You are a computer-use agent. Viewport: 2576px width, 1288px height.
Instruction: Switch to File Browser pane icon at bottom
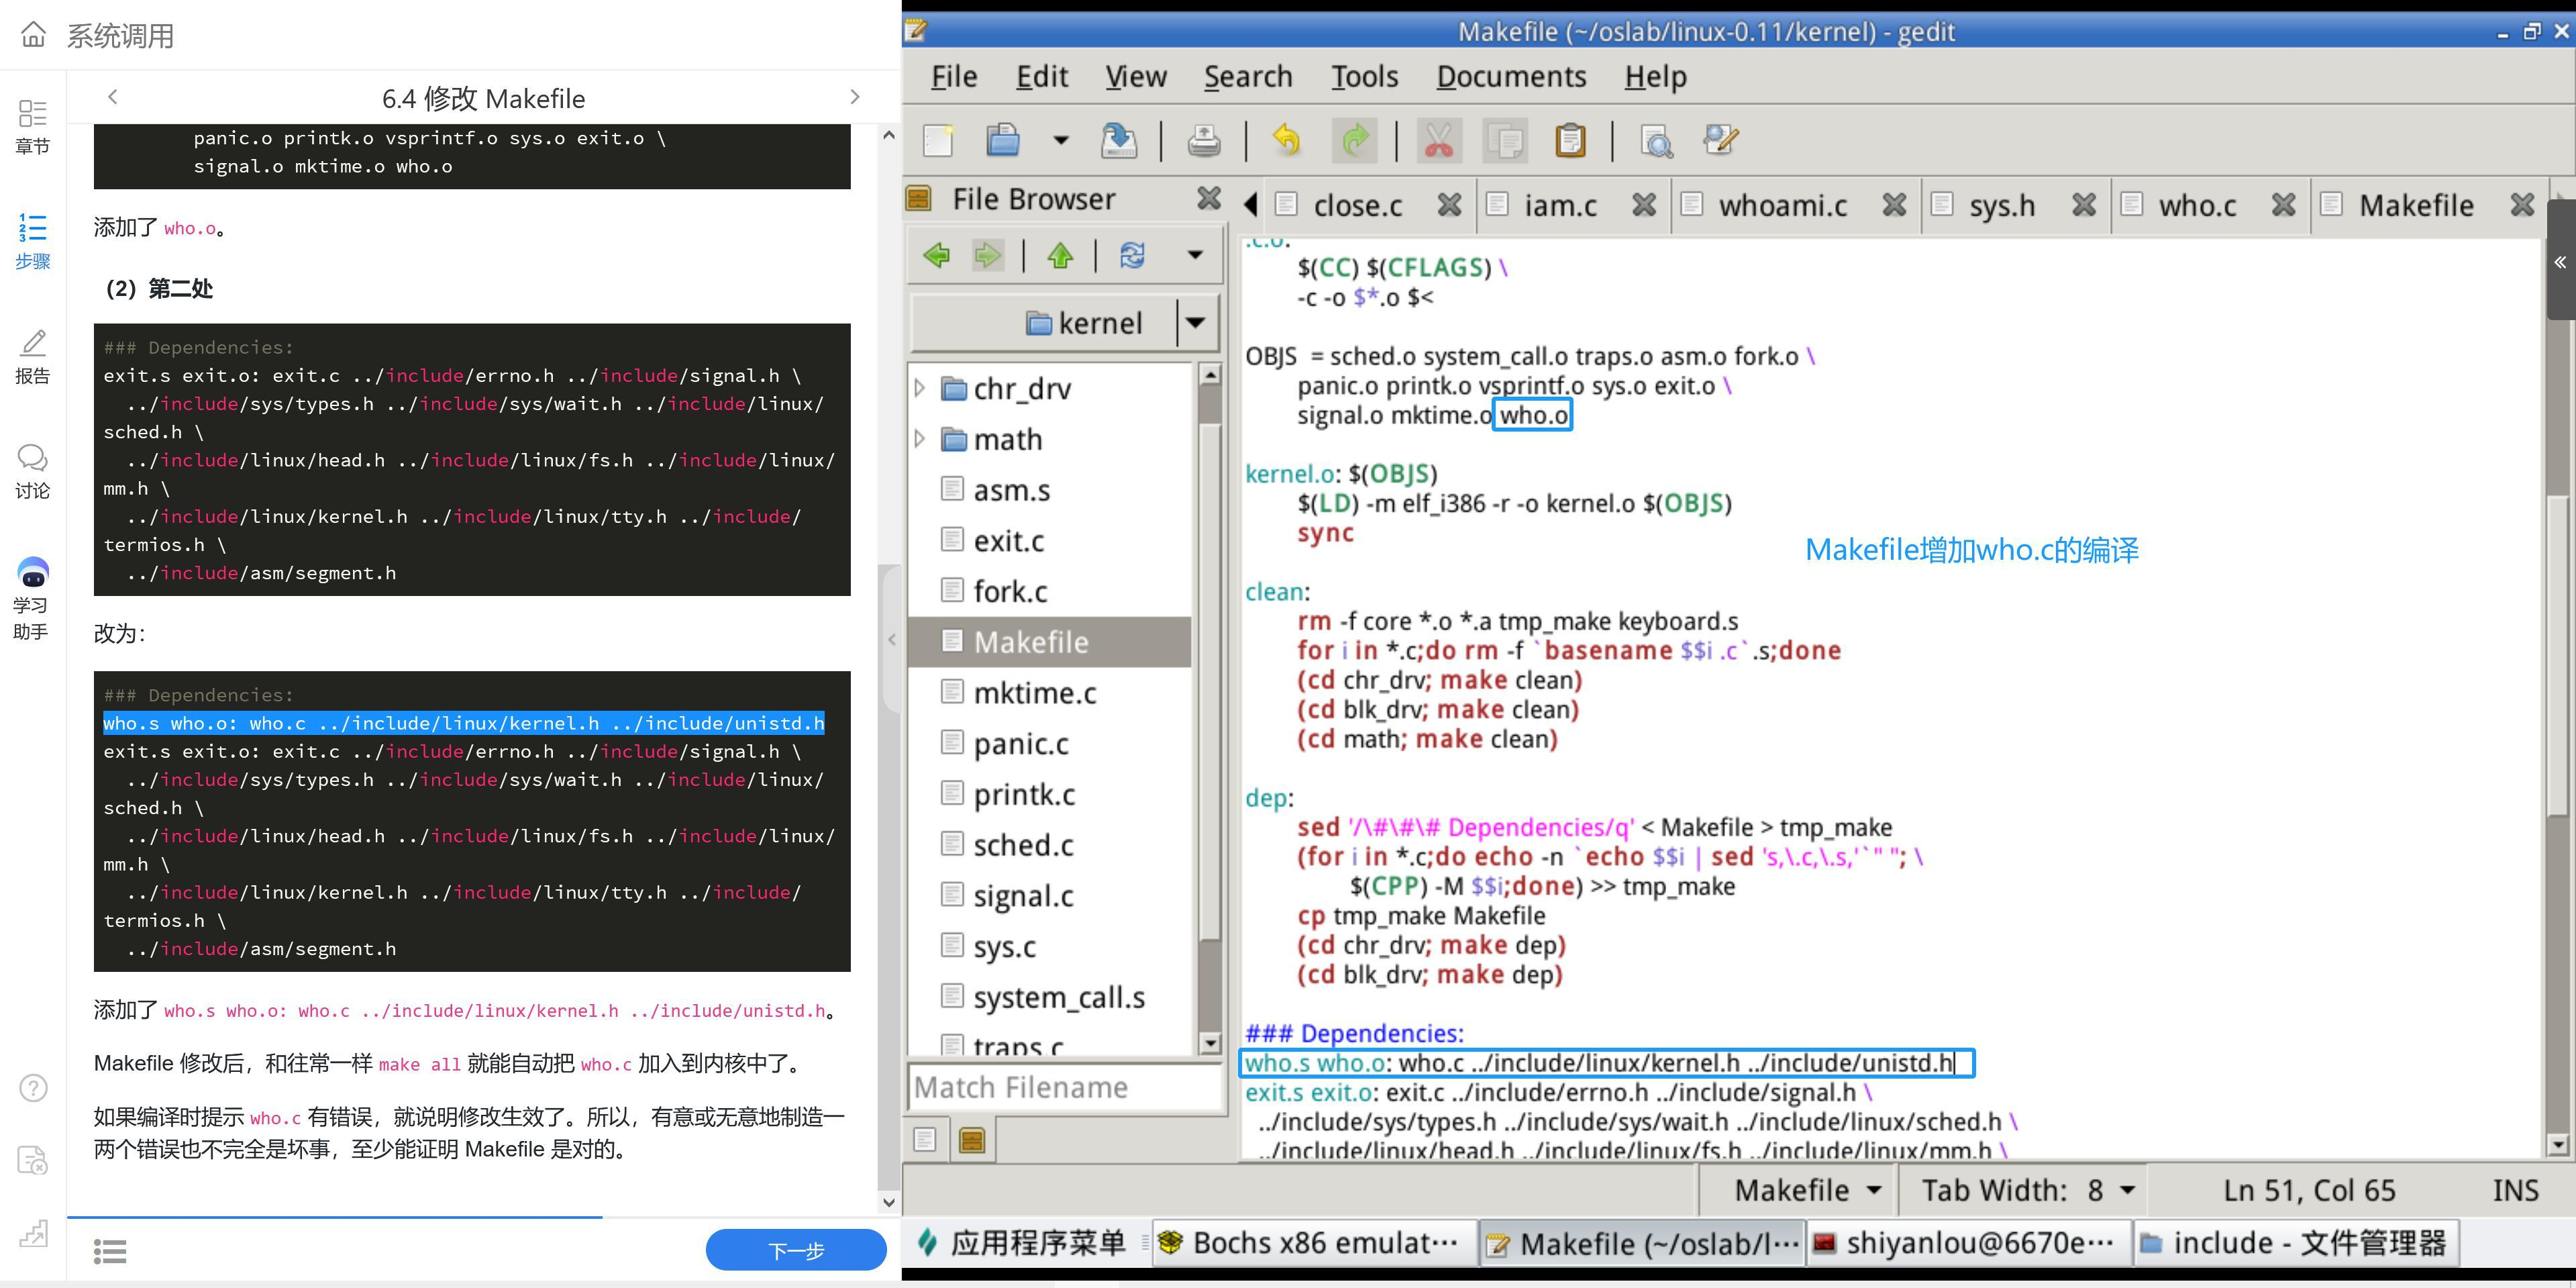point(972,1139)
